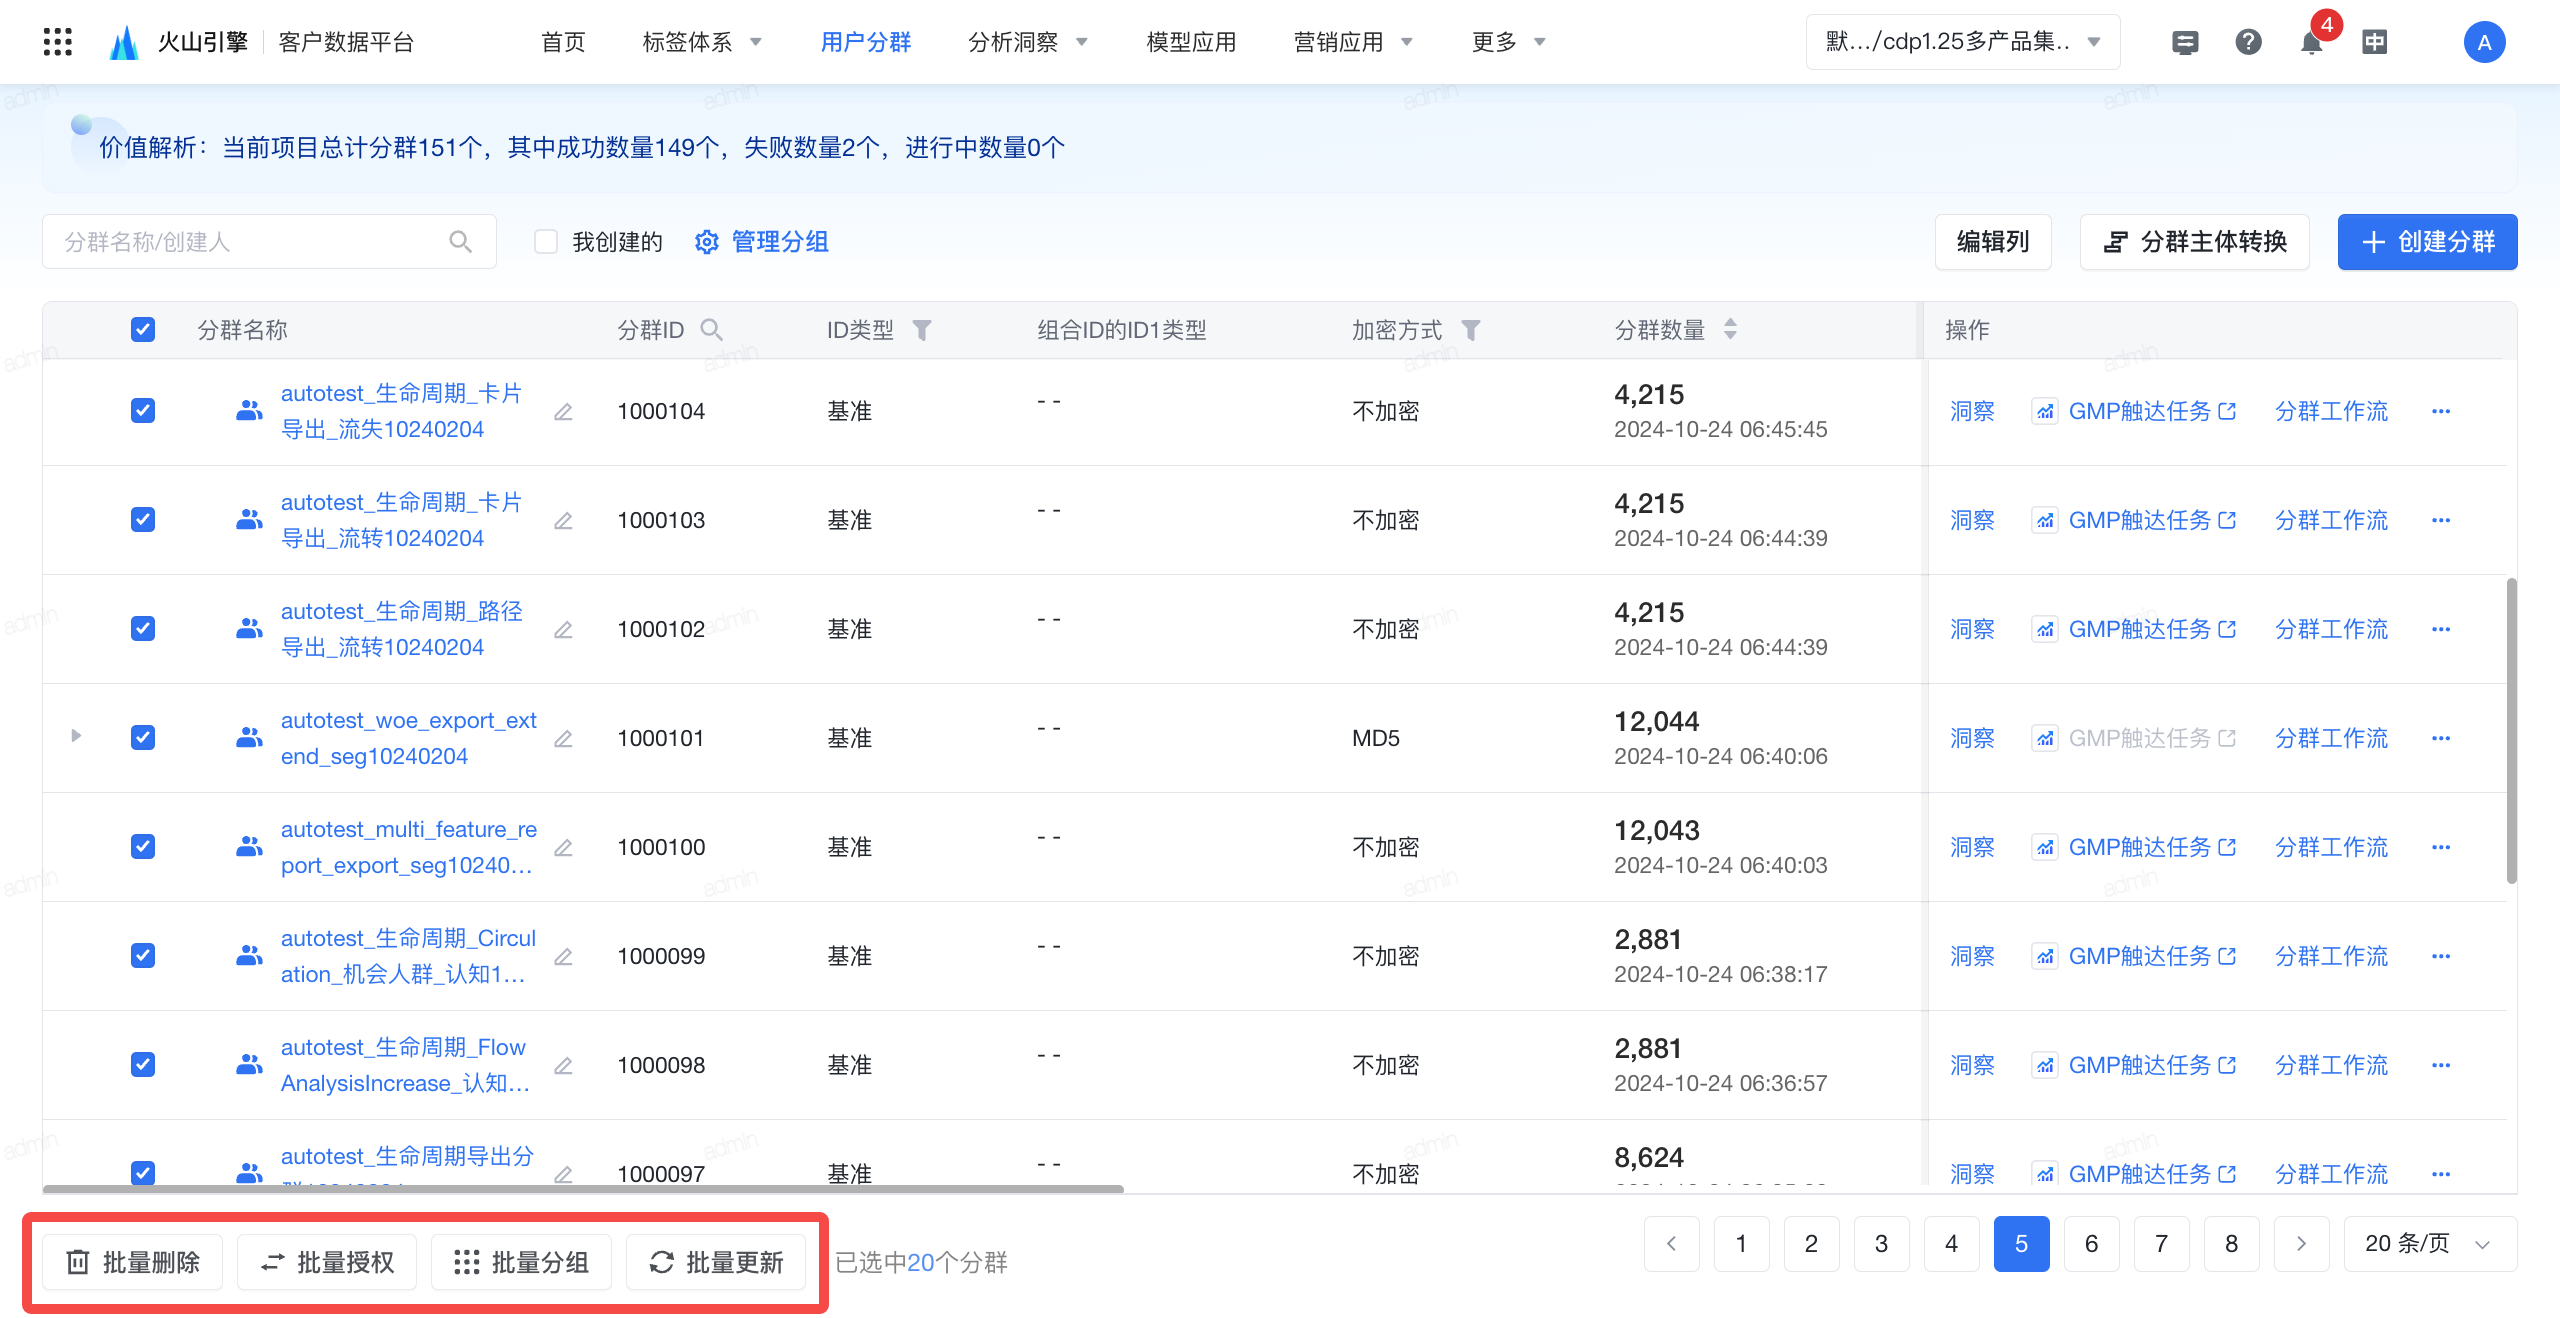Open 洞察 for segment 1000104

pyautogui.click(x=1972, y=411)
